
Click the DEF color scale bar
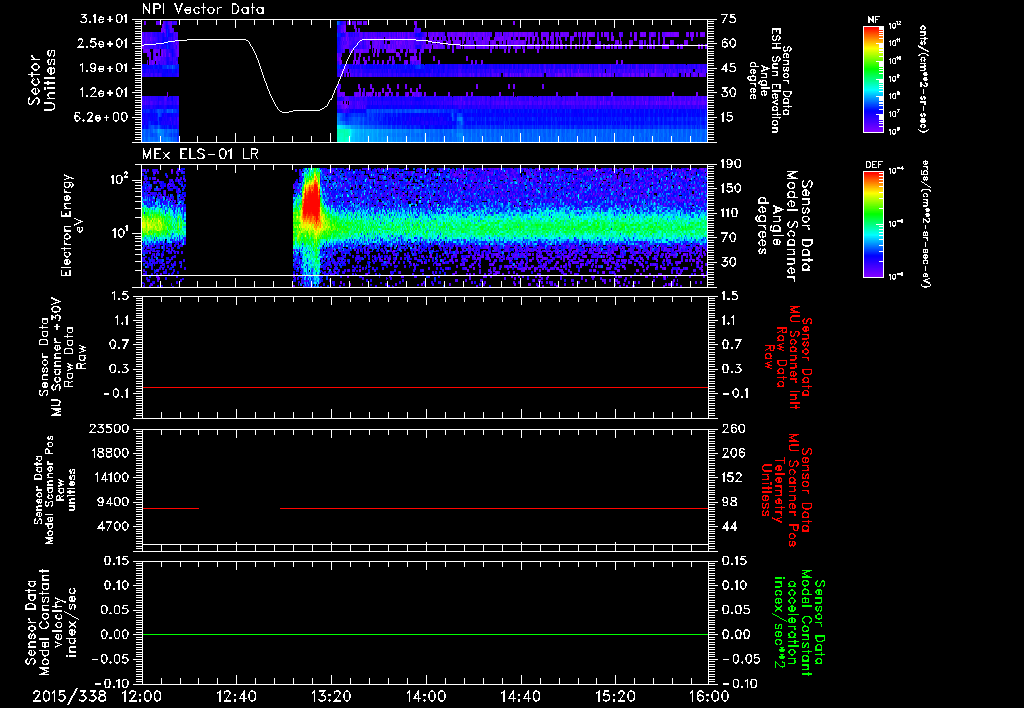[x=873, y=223]
